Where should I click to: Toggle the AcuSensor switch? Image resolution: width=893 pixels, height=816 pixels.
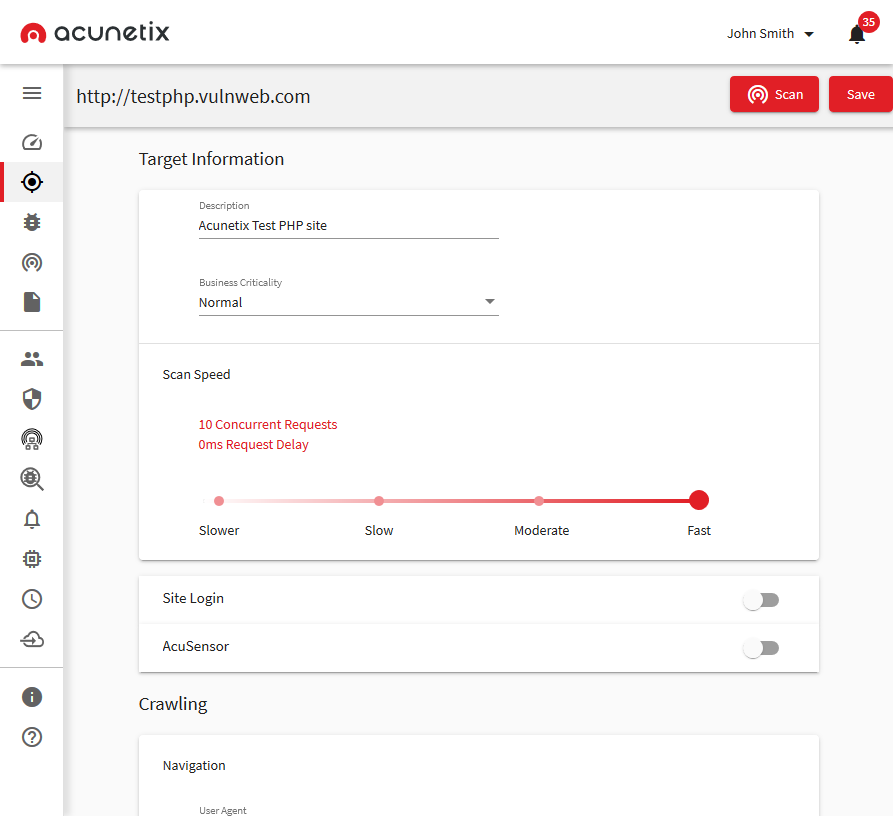click(x=761, y=648)
